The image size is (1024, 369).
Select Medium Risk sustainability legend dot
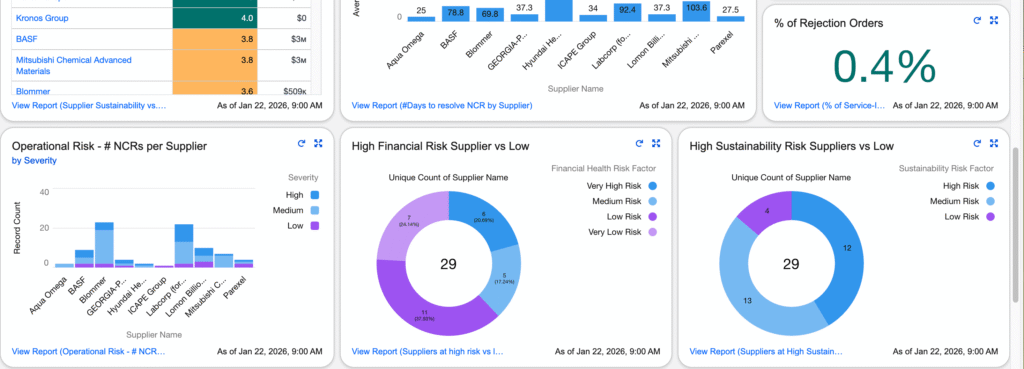[991, 202]
